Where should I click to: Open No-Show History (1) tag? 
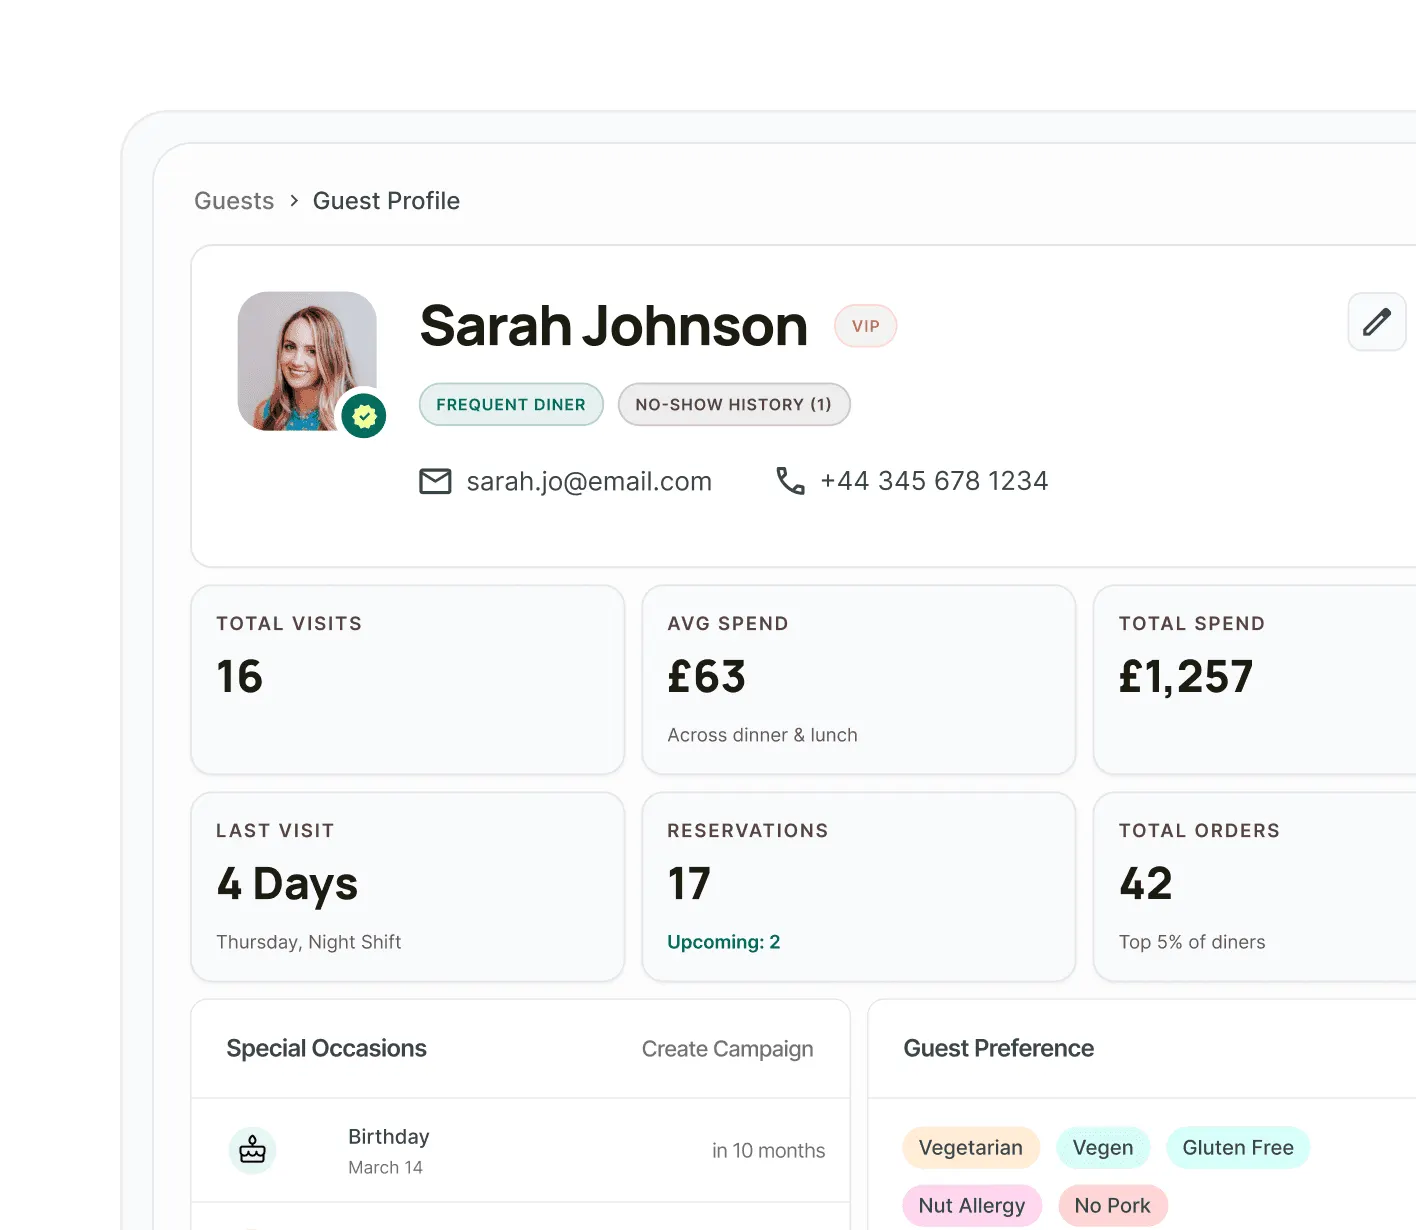click(734, 405)
